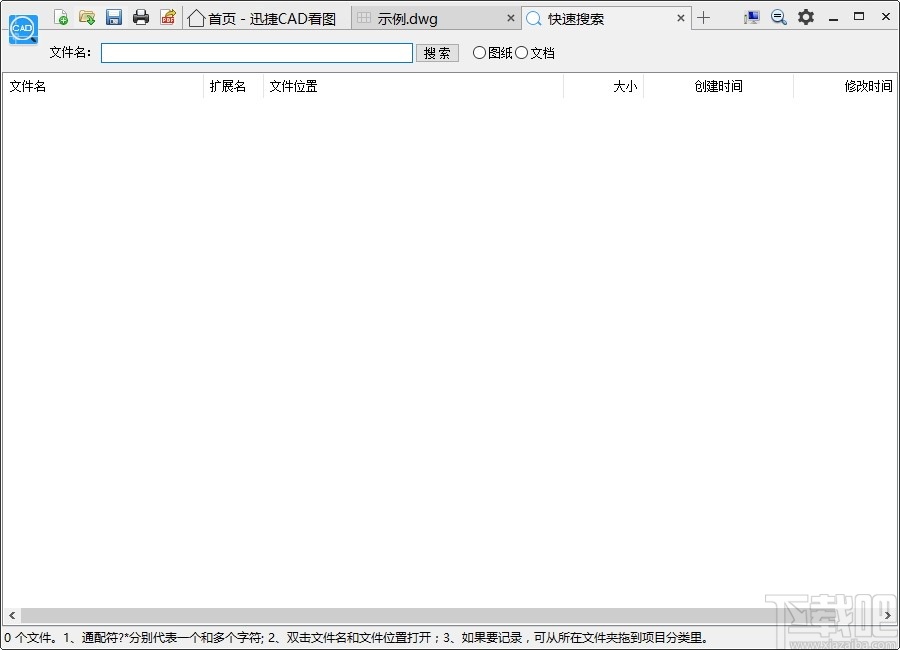Click the monitor display icon
The width and height of the screenshot is (900, 650).
pyautogui.click(x=751, y=17)
